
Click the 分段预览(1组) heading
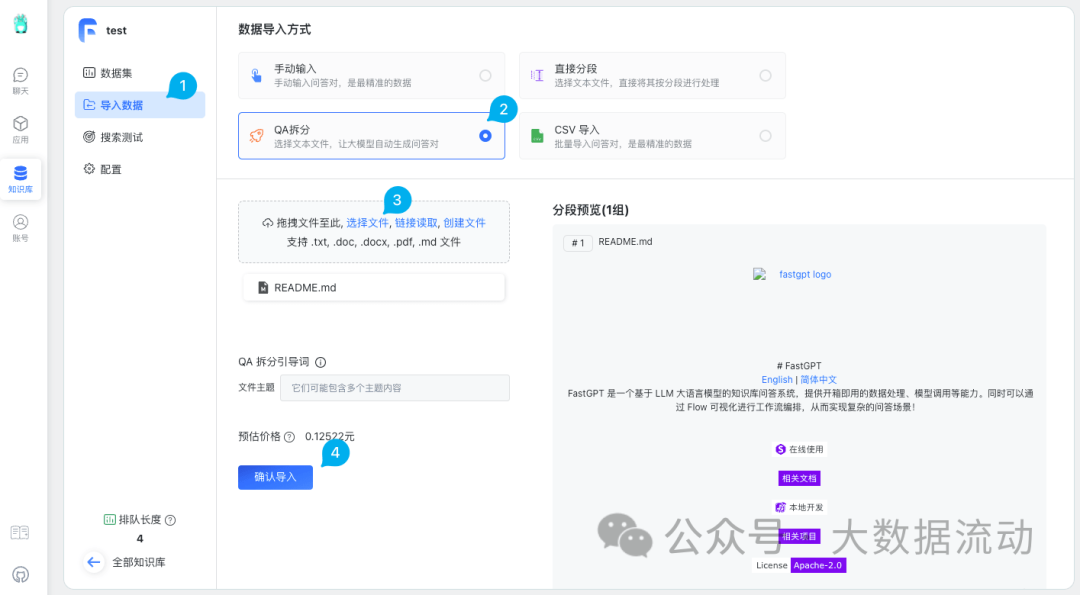(590, 210)
